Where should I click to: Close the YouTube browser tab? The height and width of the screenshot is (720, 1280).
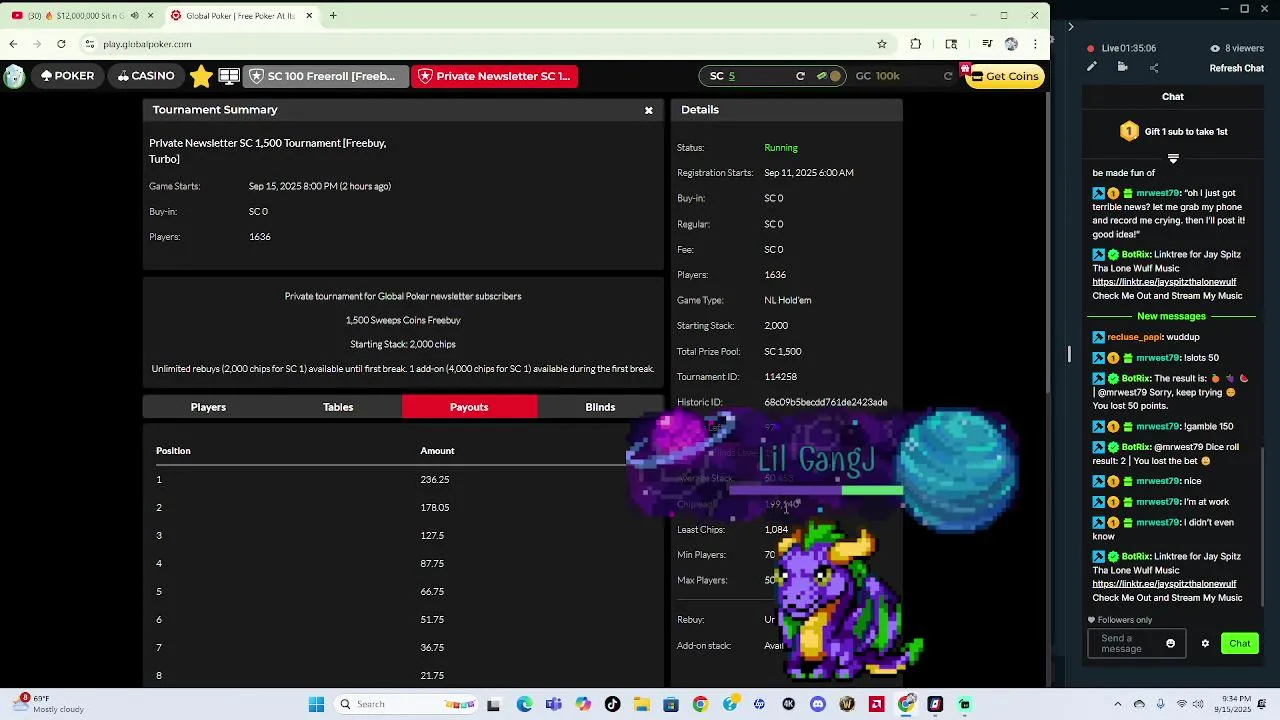click(150, 15)
